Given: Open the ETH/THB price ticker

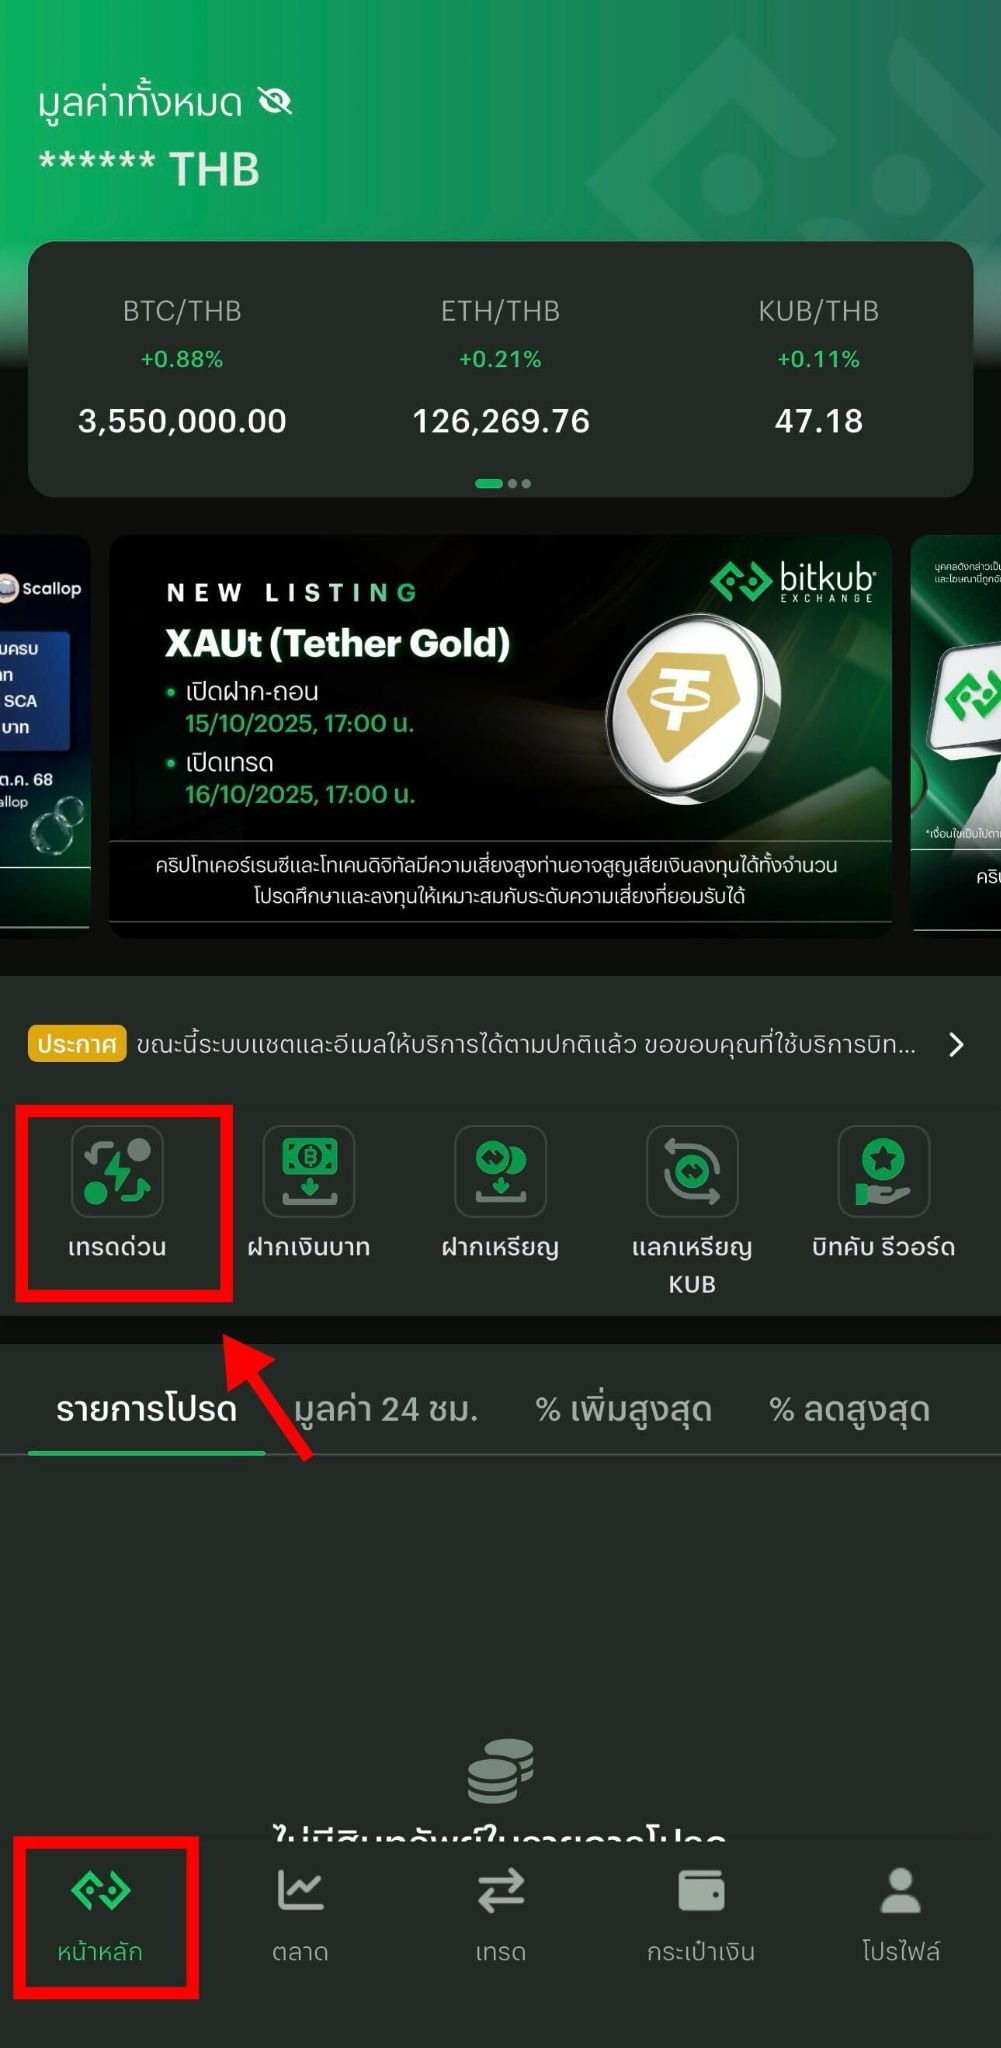Looking at the screenshot, I should click(x=500, y=366).
